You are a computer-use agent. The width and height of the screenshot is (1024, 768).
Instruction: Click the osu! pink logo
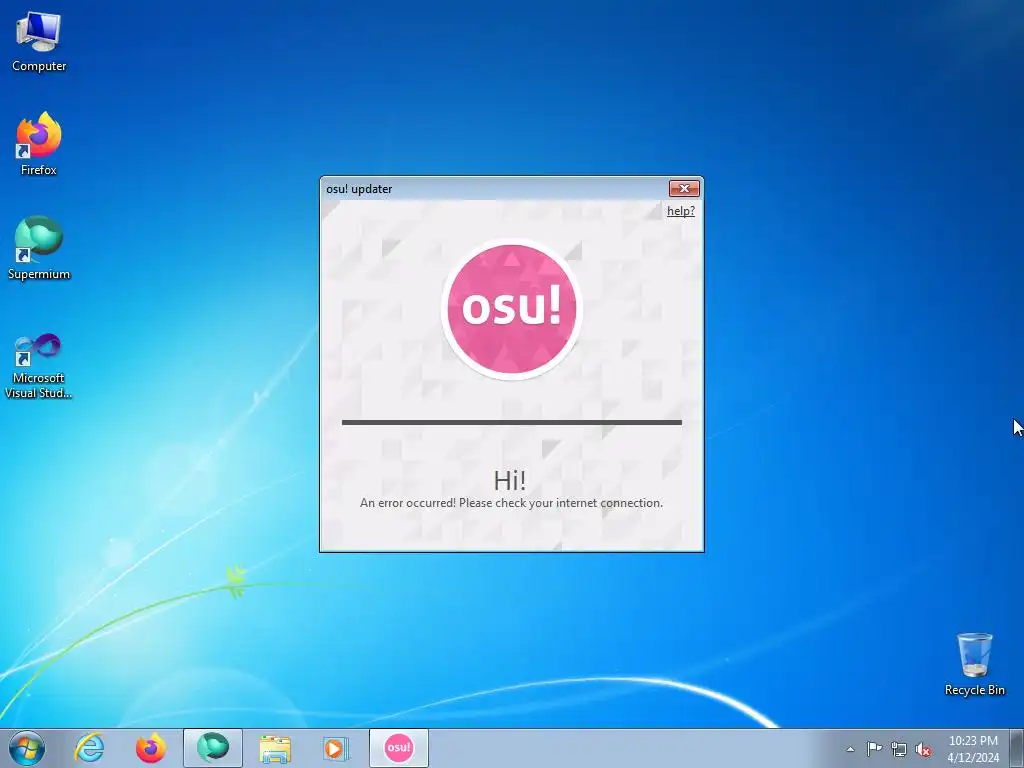[511, 308]
